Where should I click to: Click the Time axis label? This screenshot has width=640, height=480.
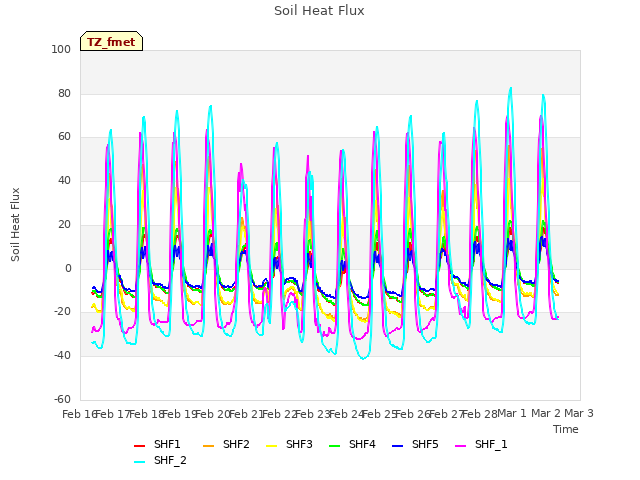(x=566, y=429)
